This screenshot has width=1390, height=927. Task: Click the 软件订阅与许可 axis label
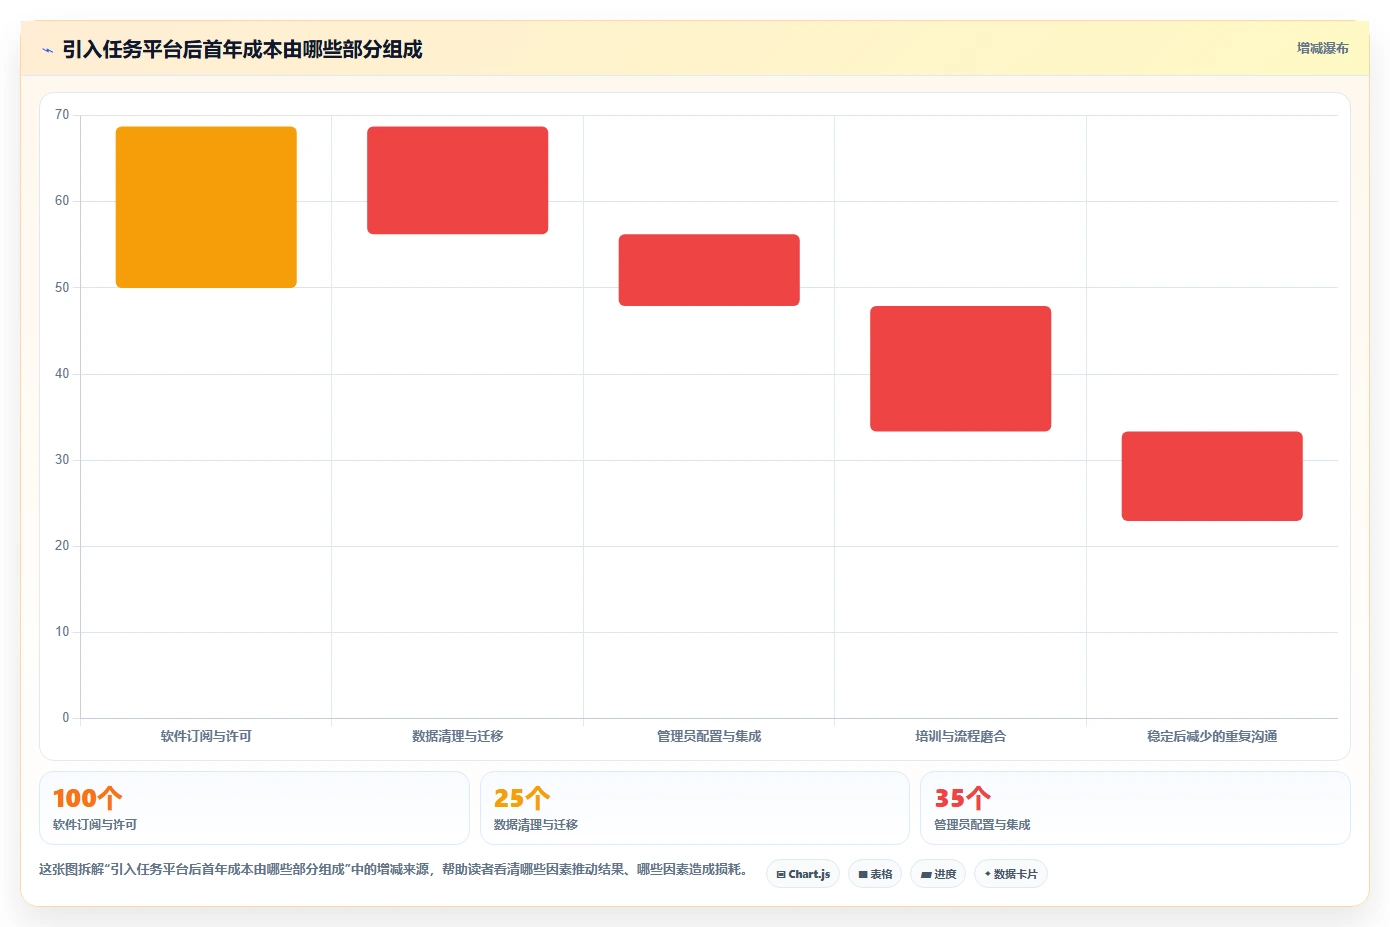[x=206, y=736]
